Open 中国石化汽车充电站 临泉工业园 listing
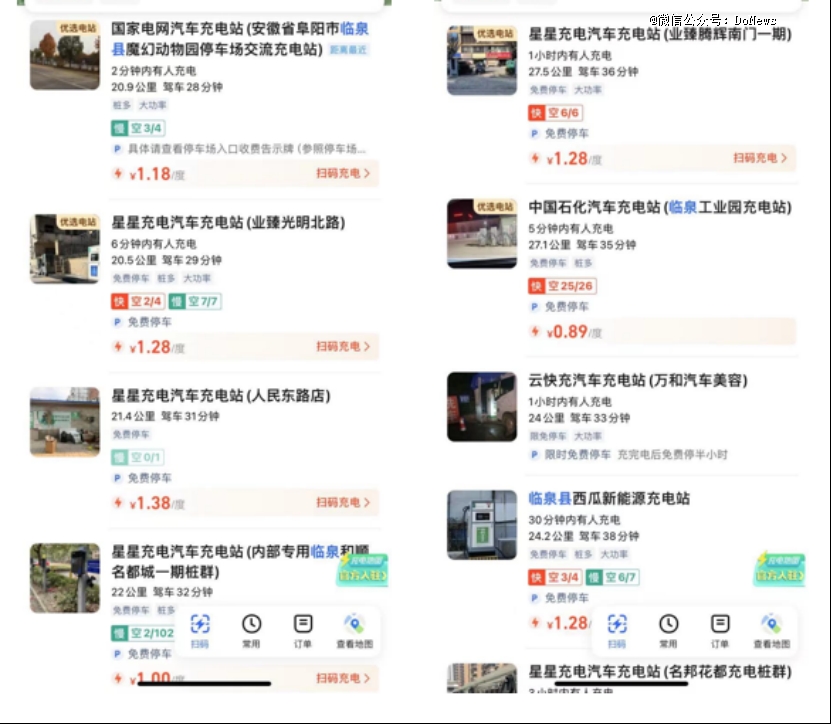The width and height of the screenshot is (831, 724). 660,207
